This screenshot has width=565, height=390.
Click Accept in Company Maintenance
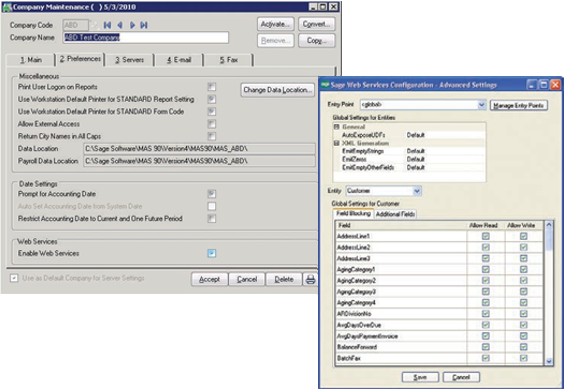(209, 279)
